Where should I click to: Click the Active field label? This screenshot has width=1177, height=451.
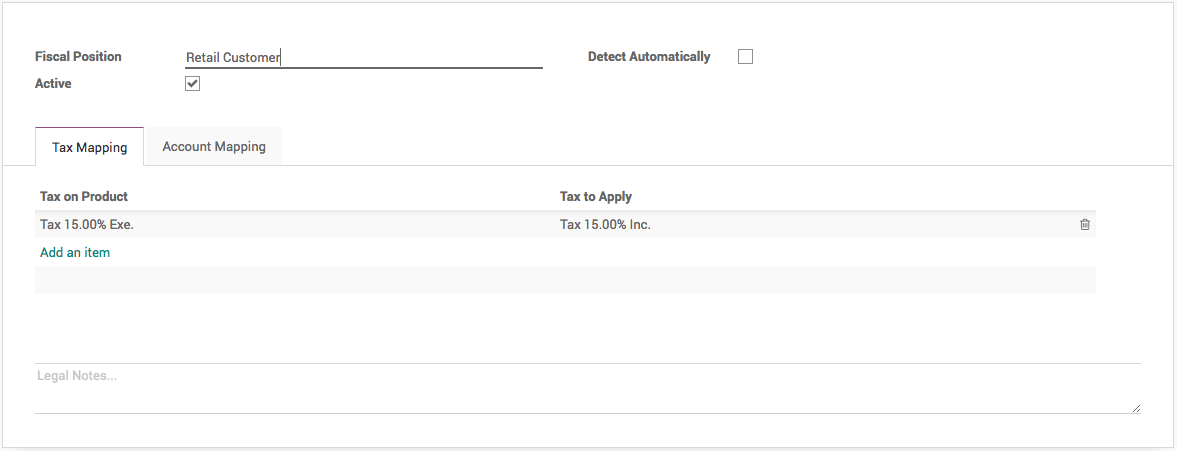(x=53, y=84)
